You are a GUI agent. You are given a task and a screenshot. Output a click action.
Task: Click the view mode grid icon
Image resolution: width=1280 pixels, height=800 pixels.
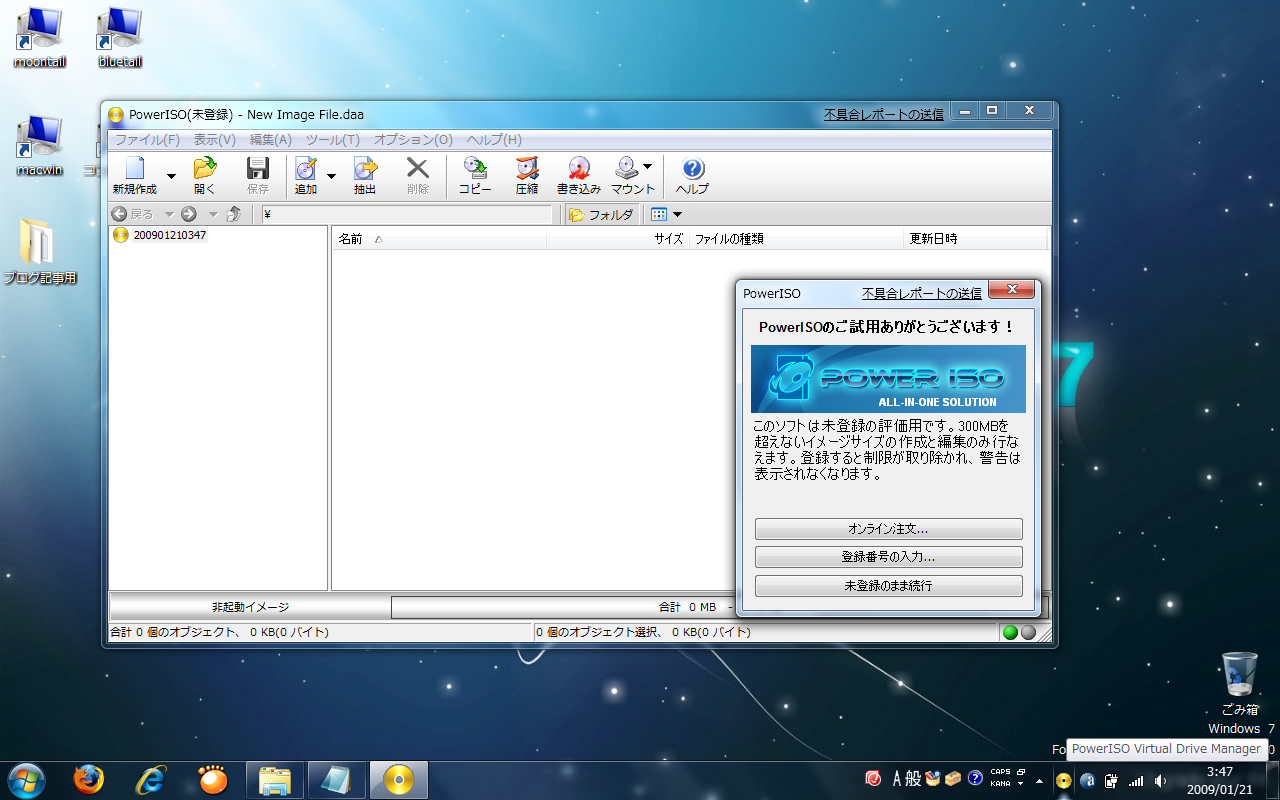[x=658, y=214]
